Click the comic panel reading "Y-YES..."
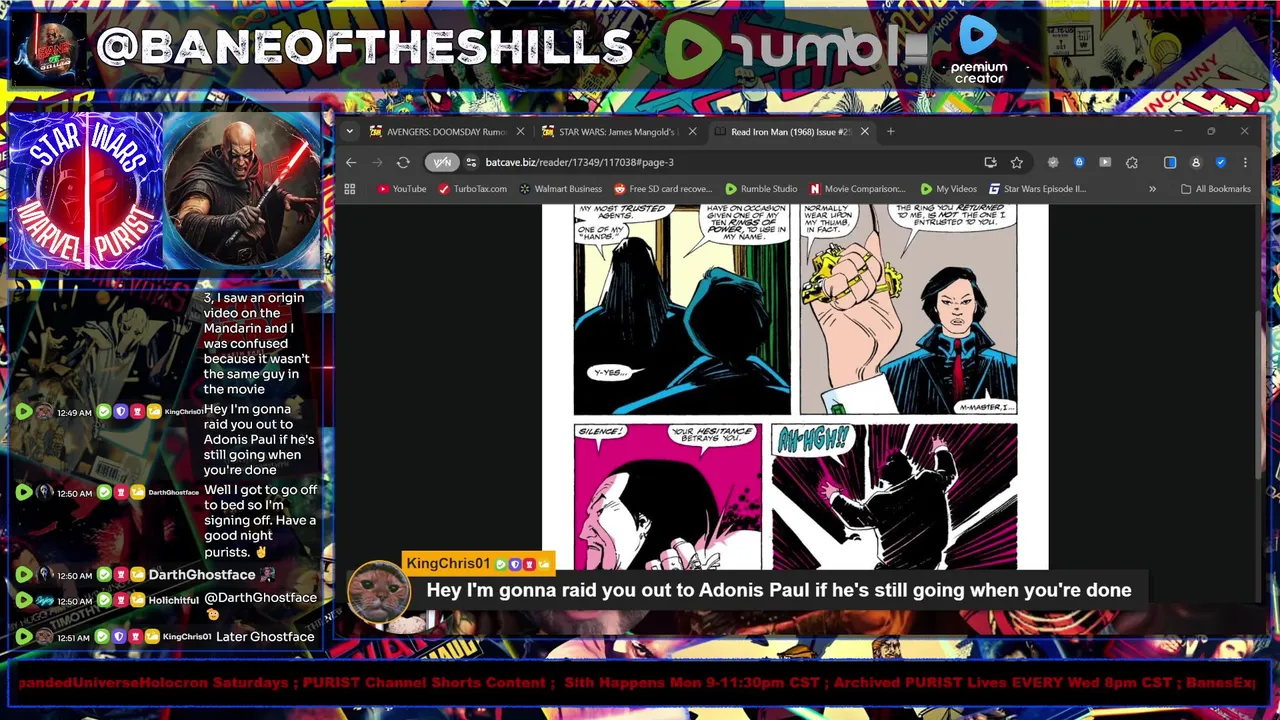This screenshot has height=720, width=1280. tap(682, 309)
